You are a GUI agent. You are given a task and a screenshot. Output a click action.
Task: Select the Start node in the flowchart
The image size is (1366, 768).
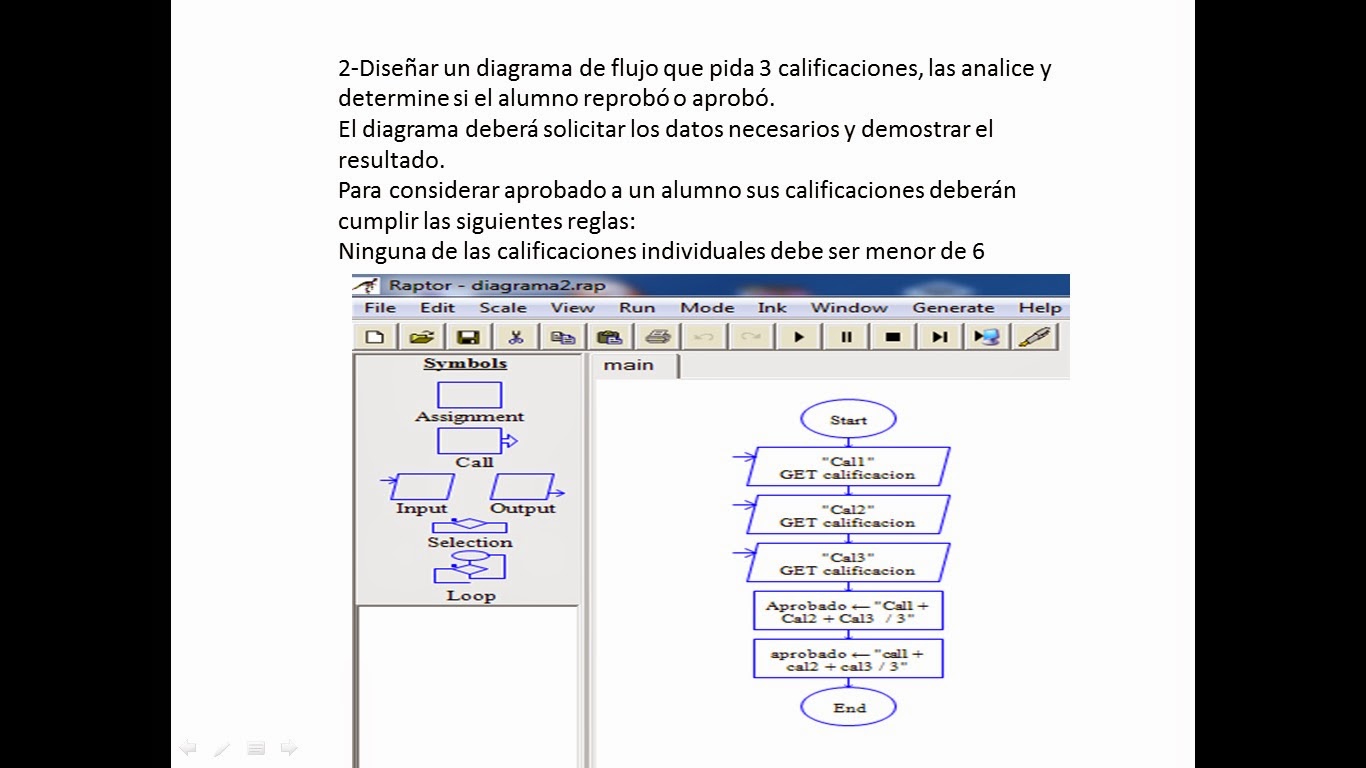tap(848, 418)
